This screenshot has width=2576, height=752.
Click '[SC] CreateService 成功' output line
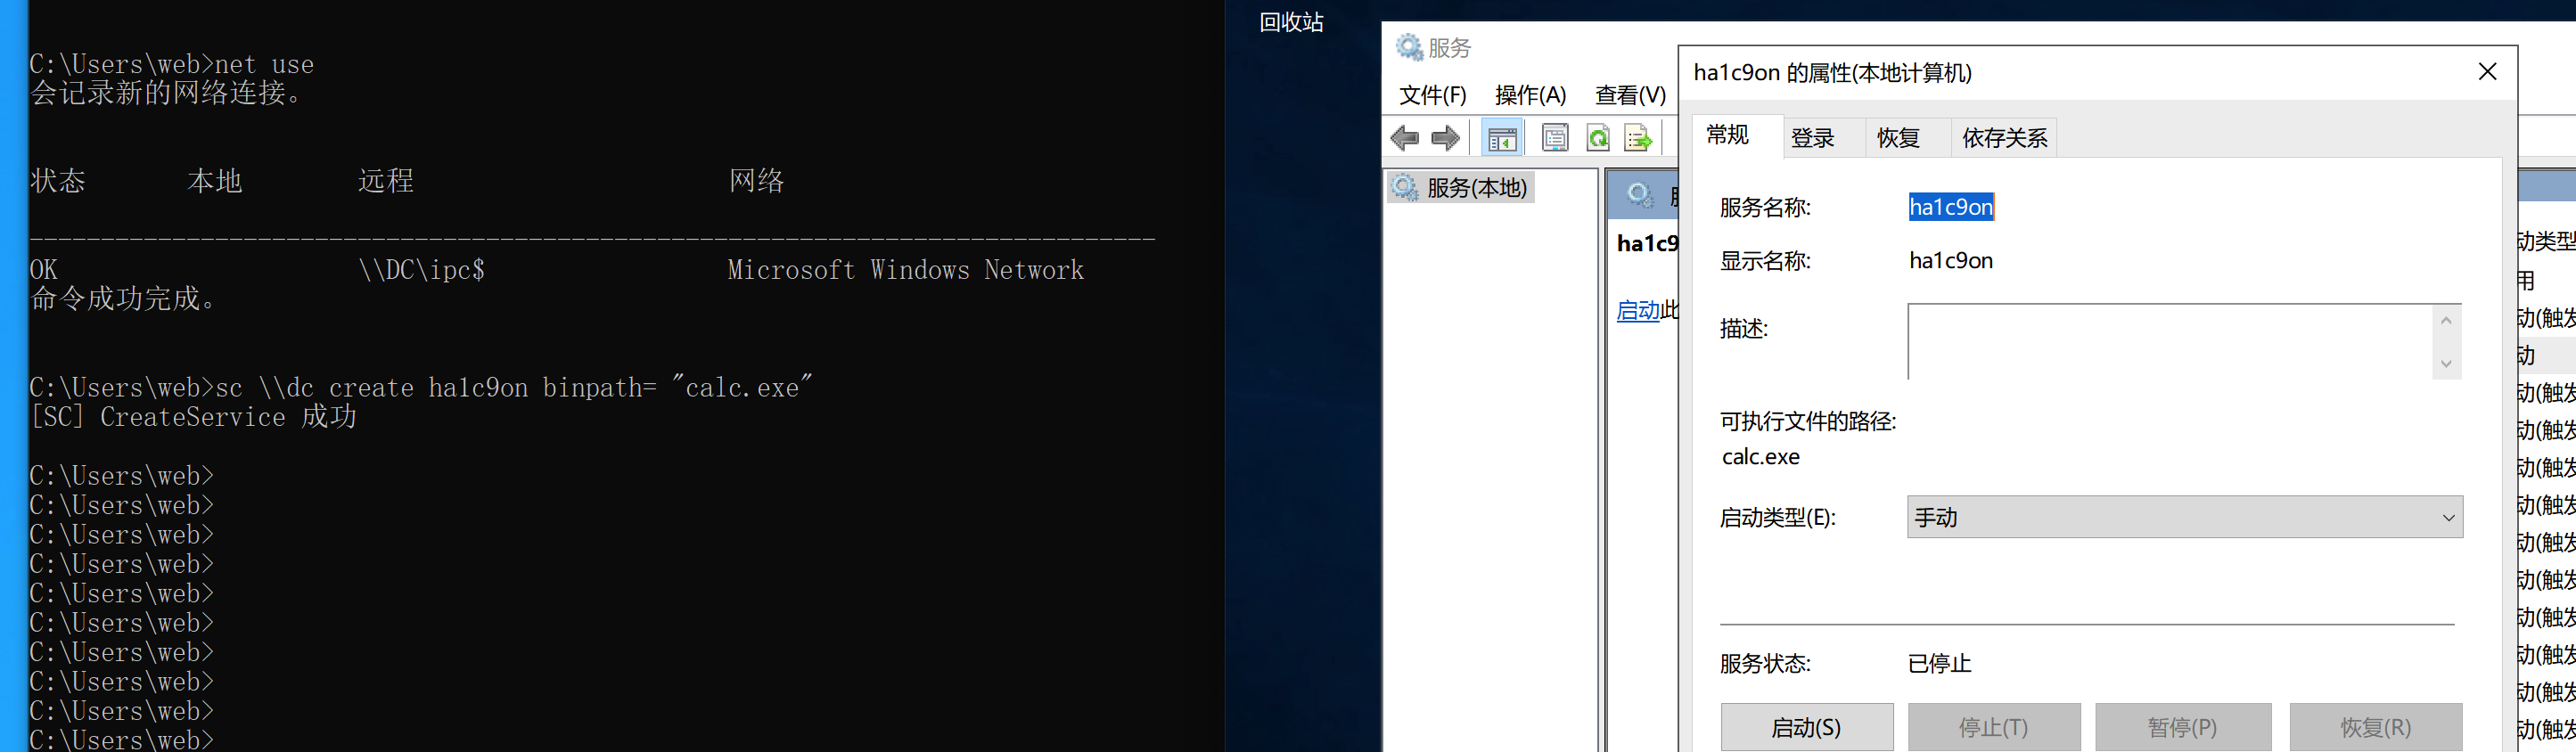tap(193, 417)
